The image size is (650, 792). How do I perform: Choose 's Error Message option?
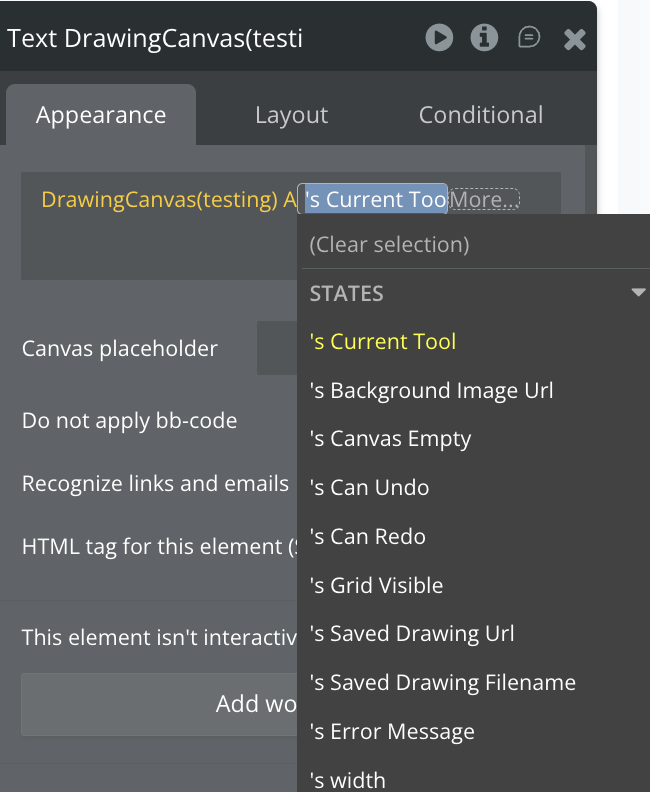pos(392,732)
